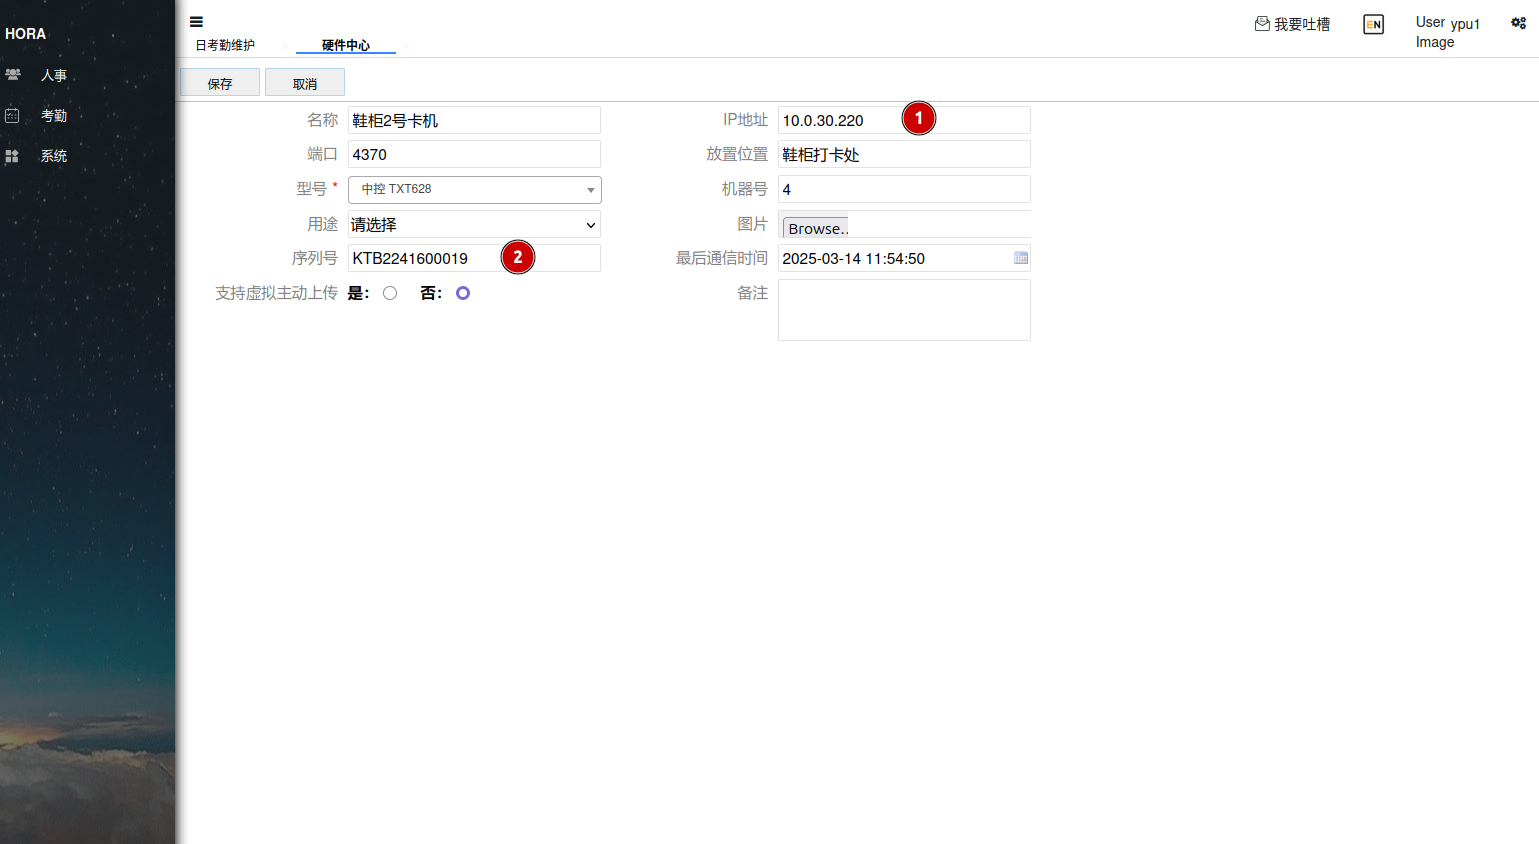Switch language with the EN icon

click(x=1373, y=25)
